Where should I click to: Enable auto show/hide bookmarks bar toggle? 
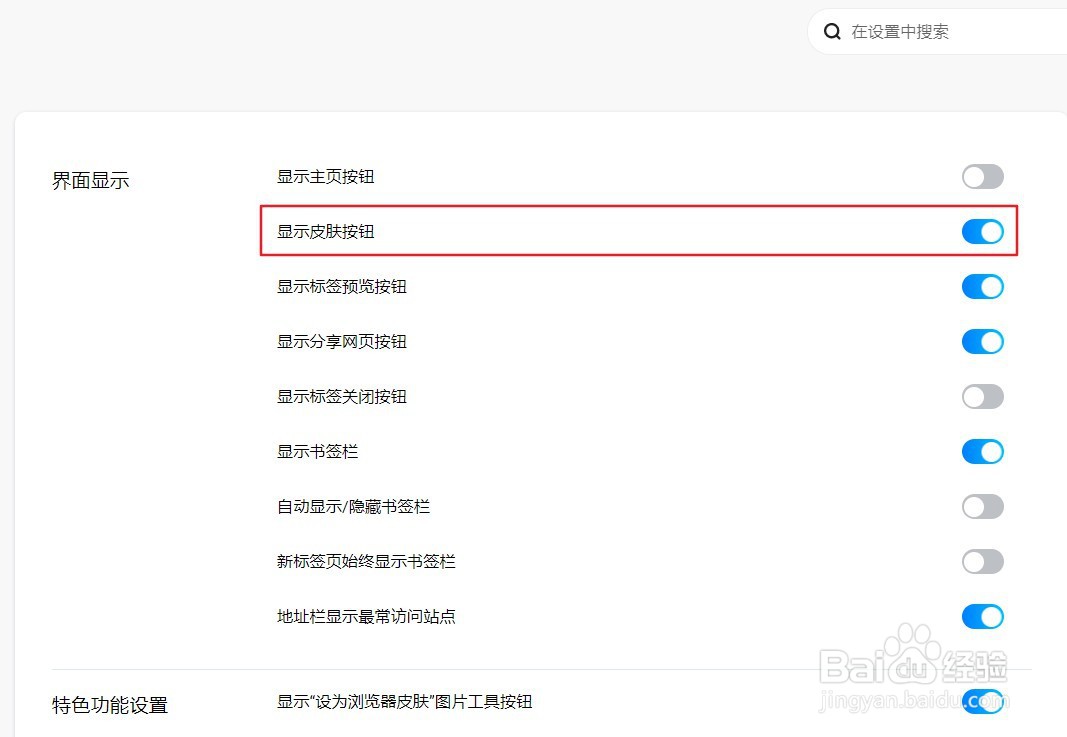pyautogui.click(x=982, y=507)
